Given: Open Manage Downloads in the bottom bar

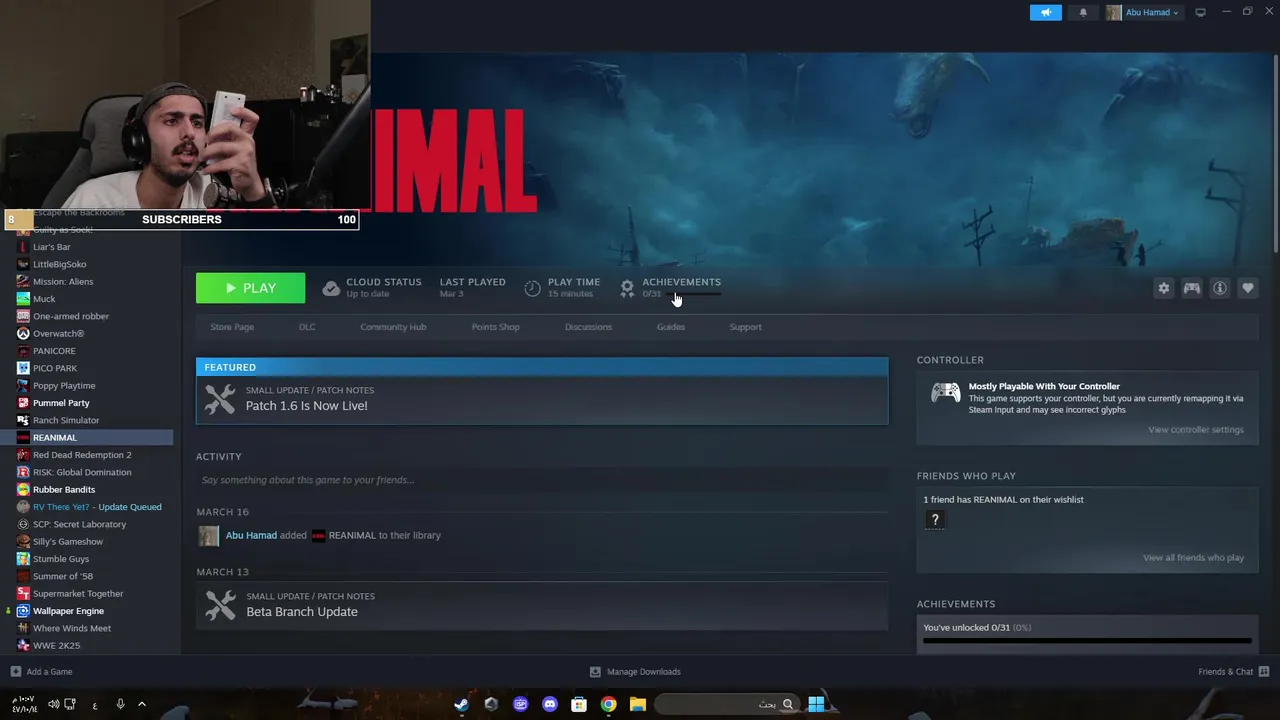Looking at the screenshot, I should [635, 672].
